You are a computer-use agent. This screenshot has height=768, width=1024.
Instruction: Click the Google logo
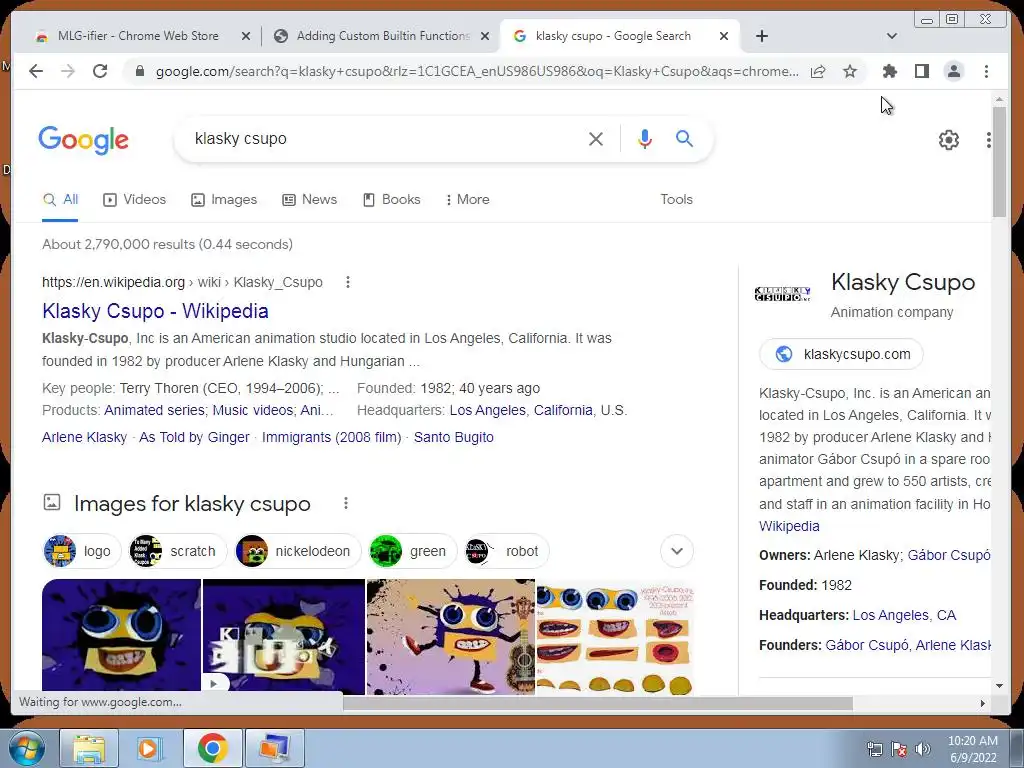point(84,140)
